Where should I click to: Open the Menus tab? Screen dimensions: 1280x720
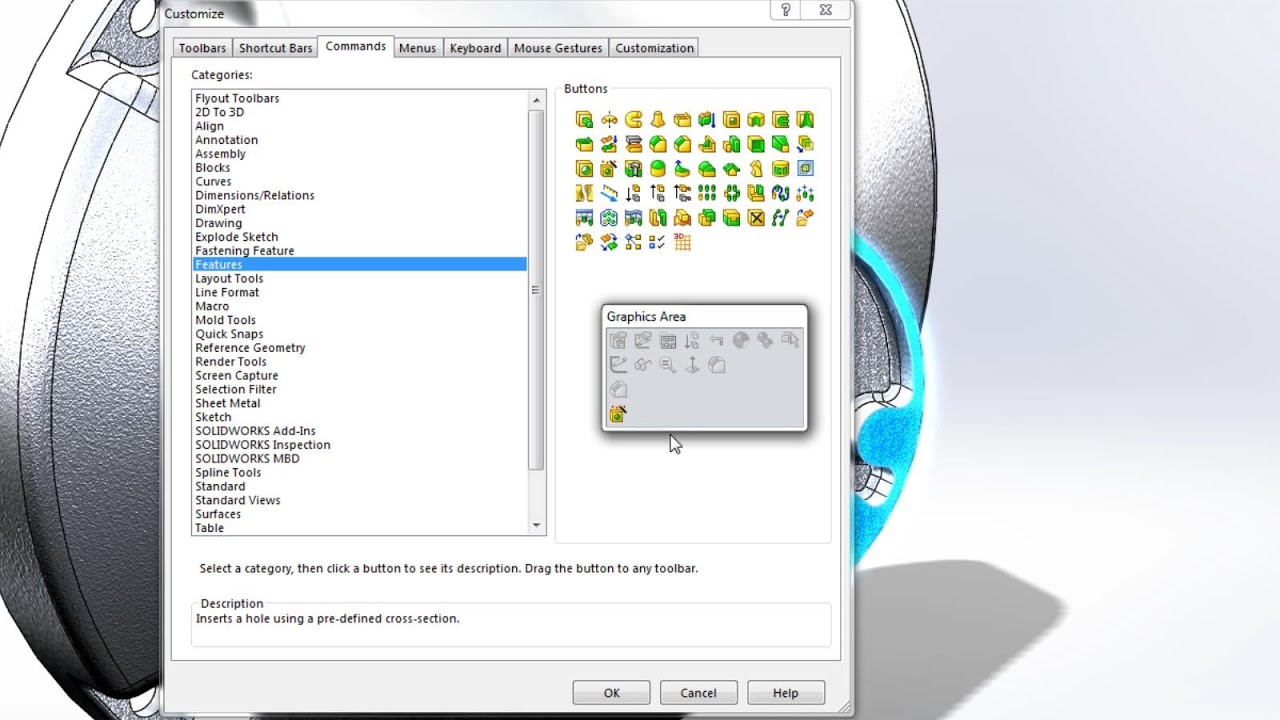tap(417, 48)
